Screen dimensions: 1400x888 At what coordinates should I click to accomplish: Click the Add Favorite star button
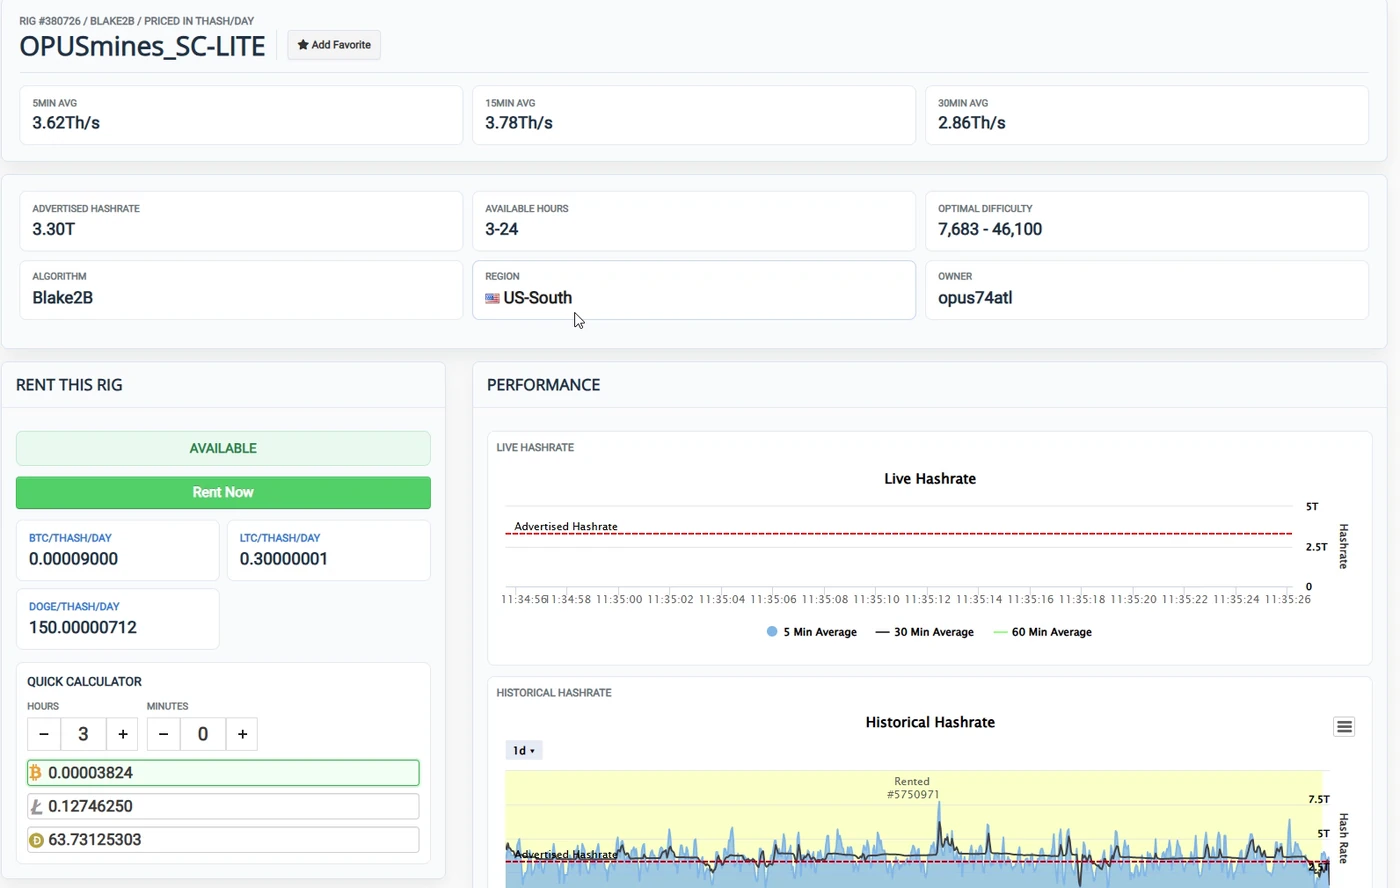coord(334,45)
